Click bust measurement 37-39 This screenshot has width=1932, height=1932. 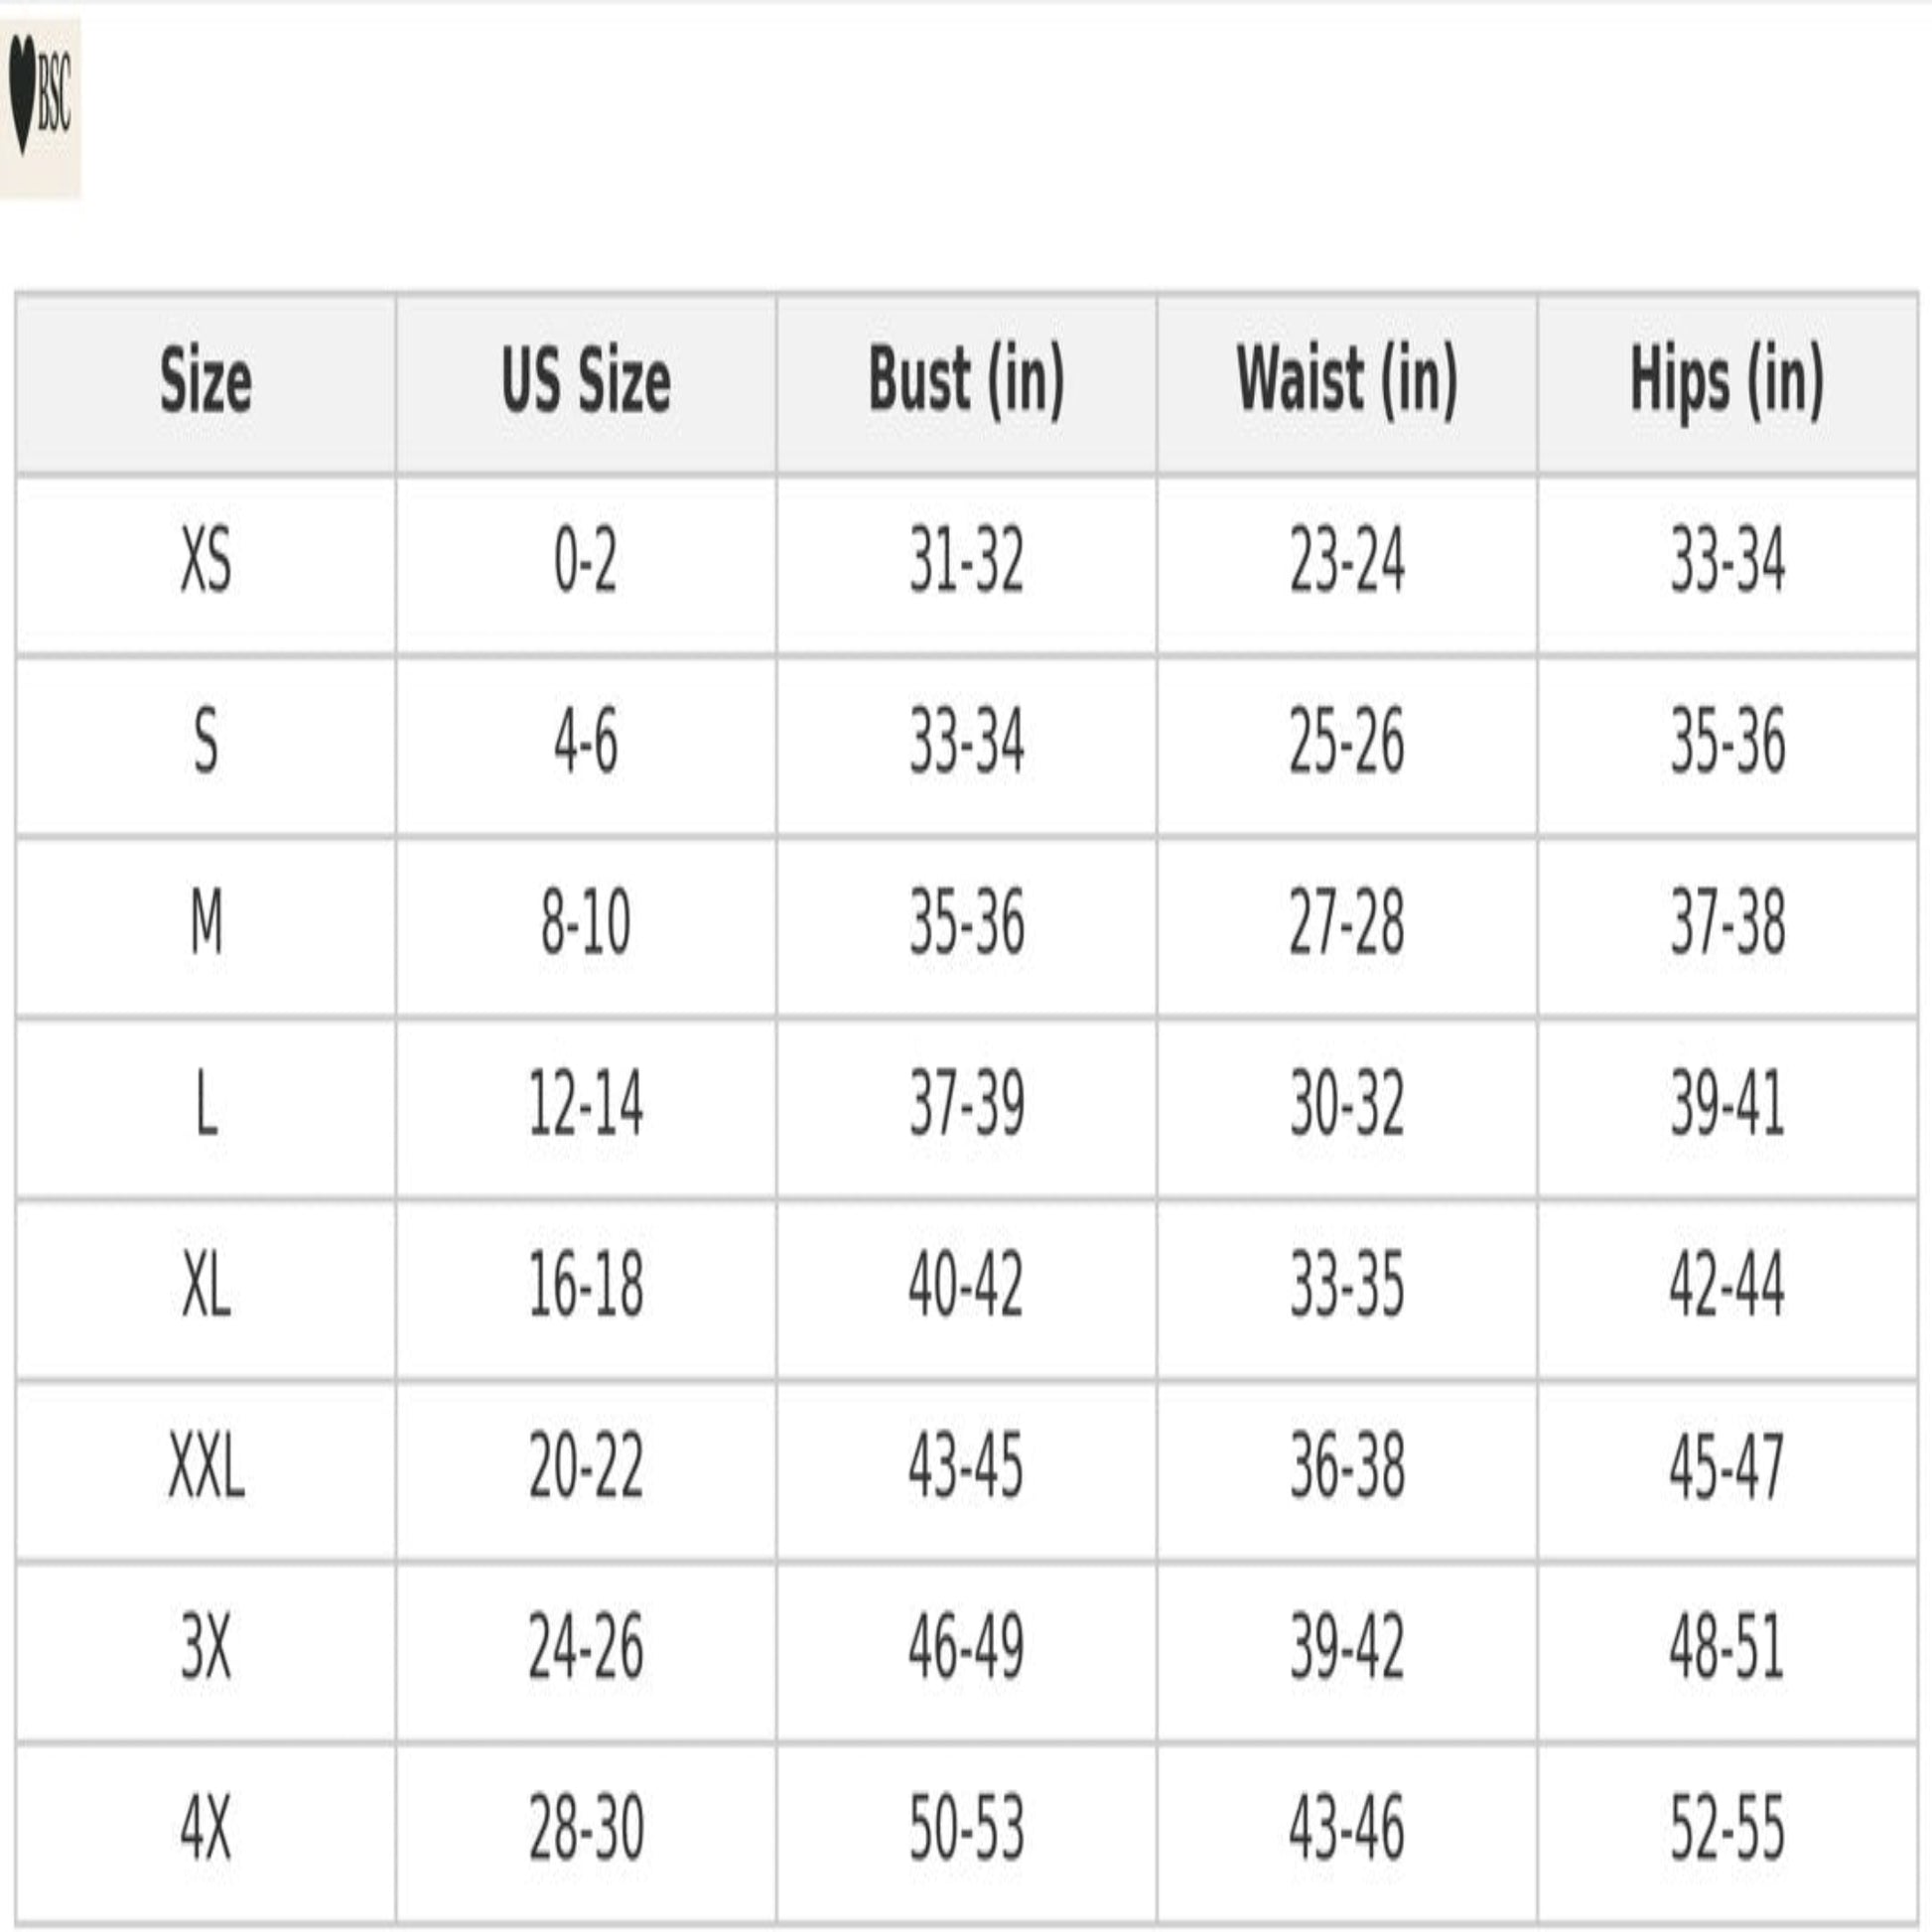pyautogui.click(x=966, y=1105)
